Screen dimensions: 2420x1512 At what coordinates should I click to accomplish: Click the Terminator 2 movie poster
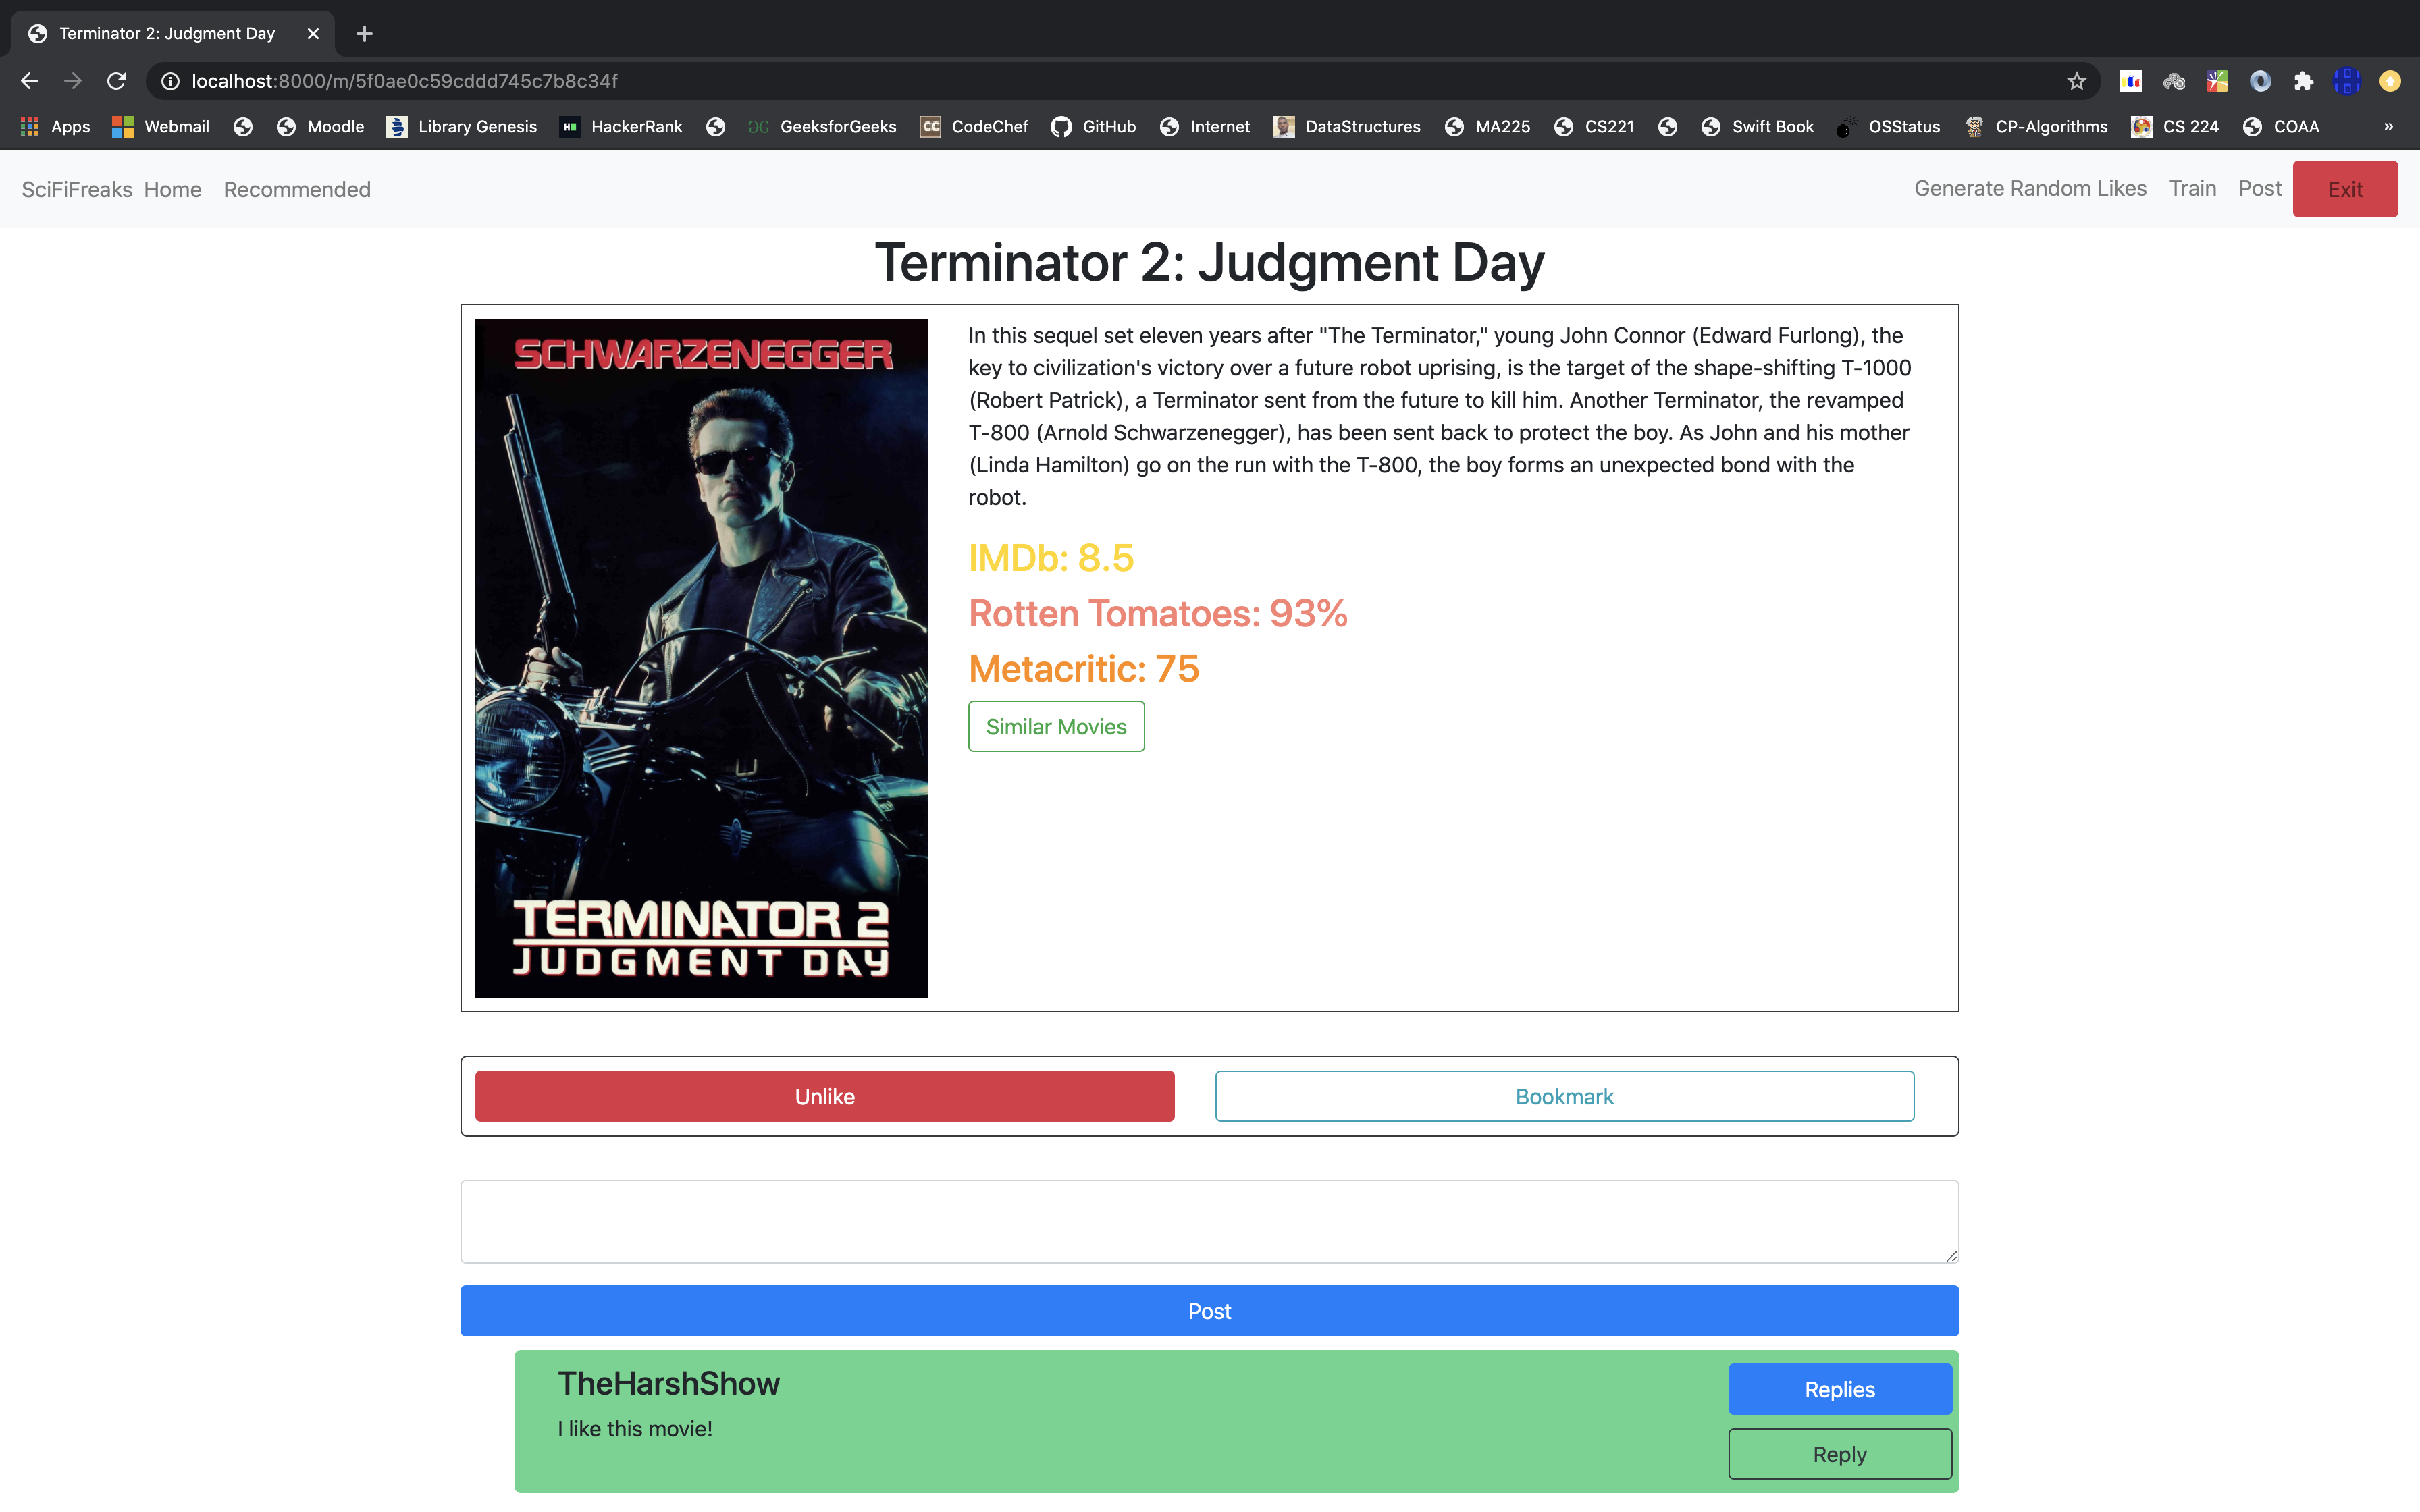[701, 658]
